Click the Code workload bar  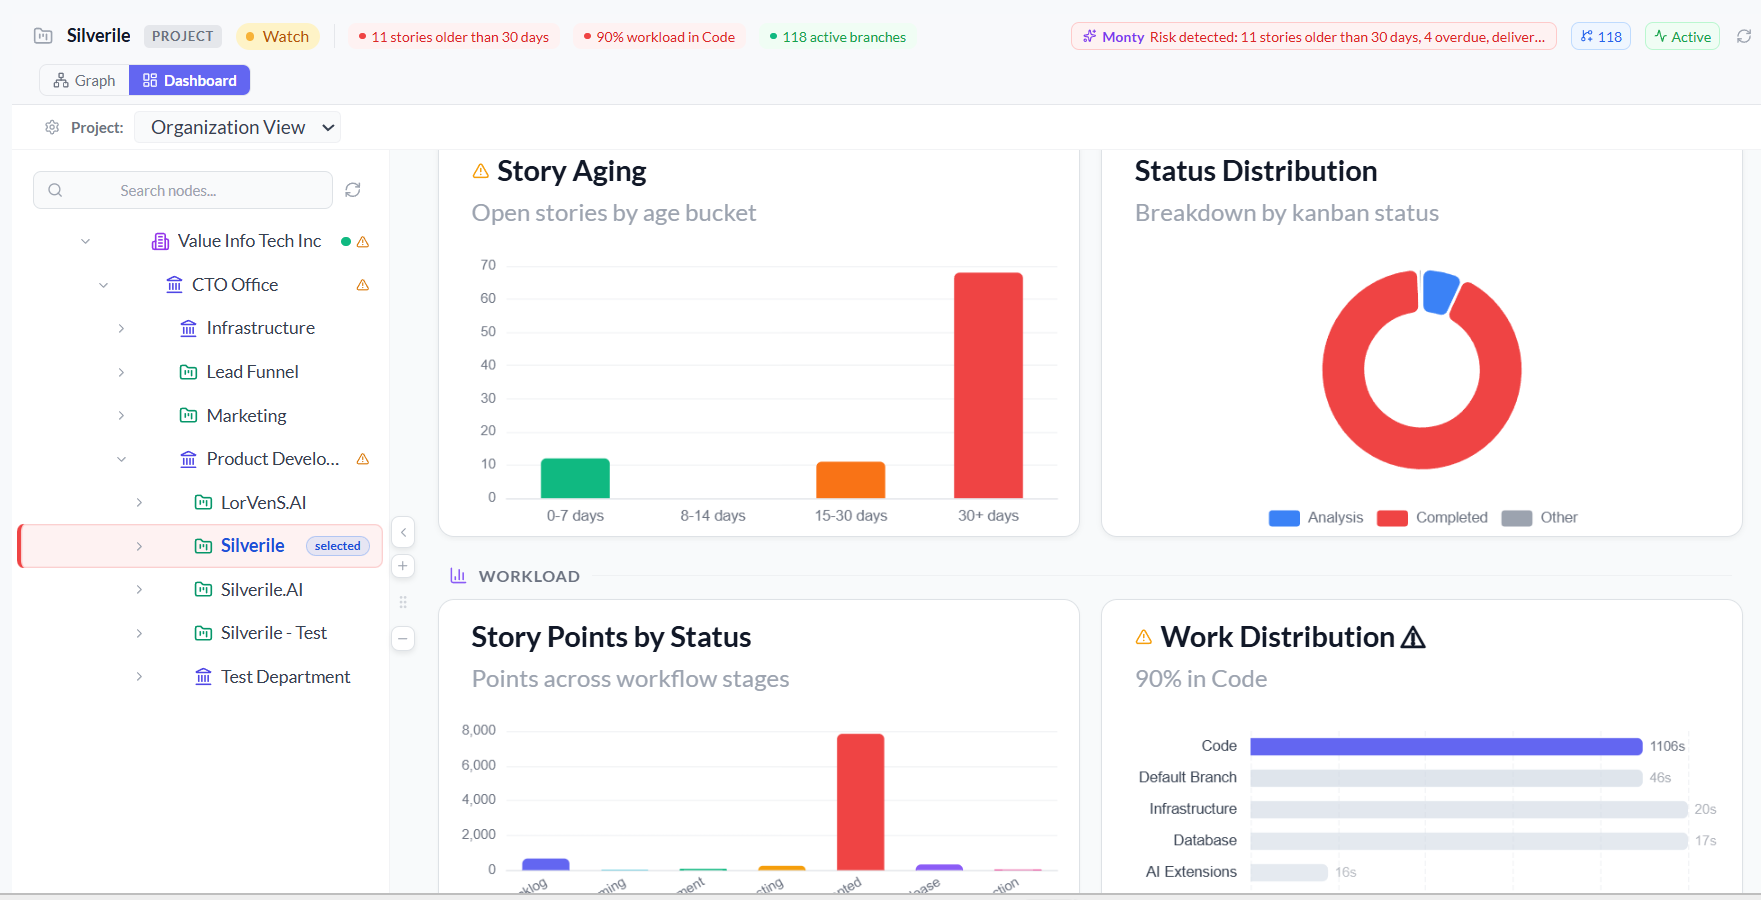pyautogui.click(x=1446, y=746)
